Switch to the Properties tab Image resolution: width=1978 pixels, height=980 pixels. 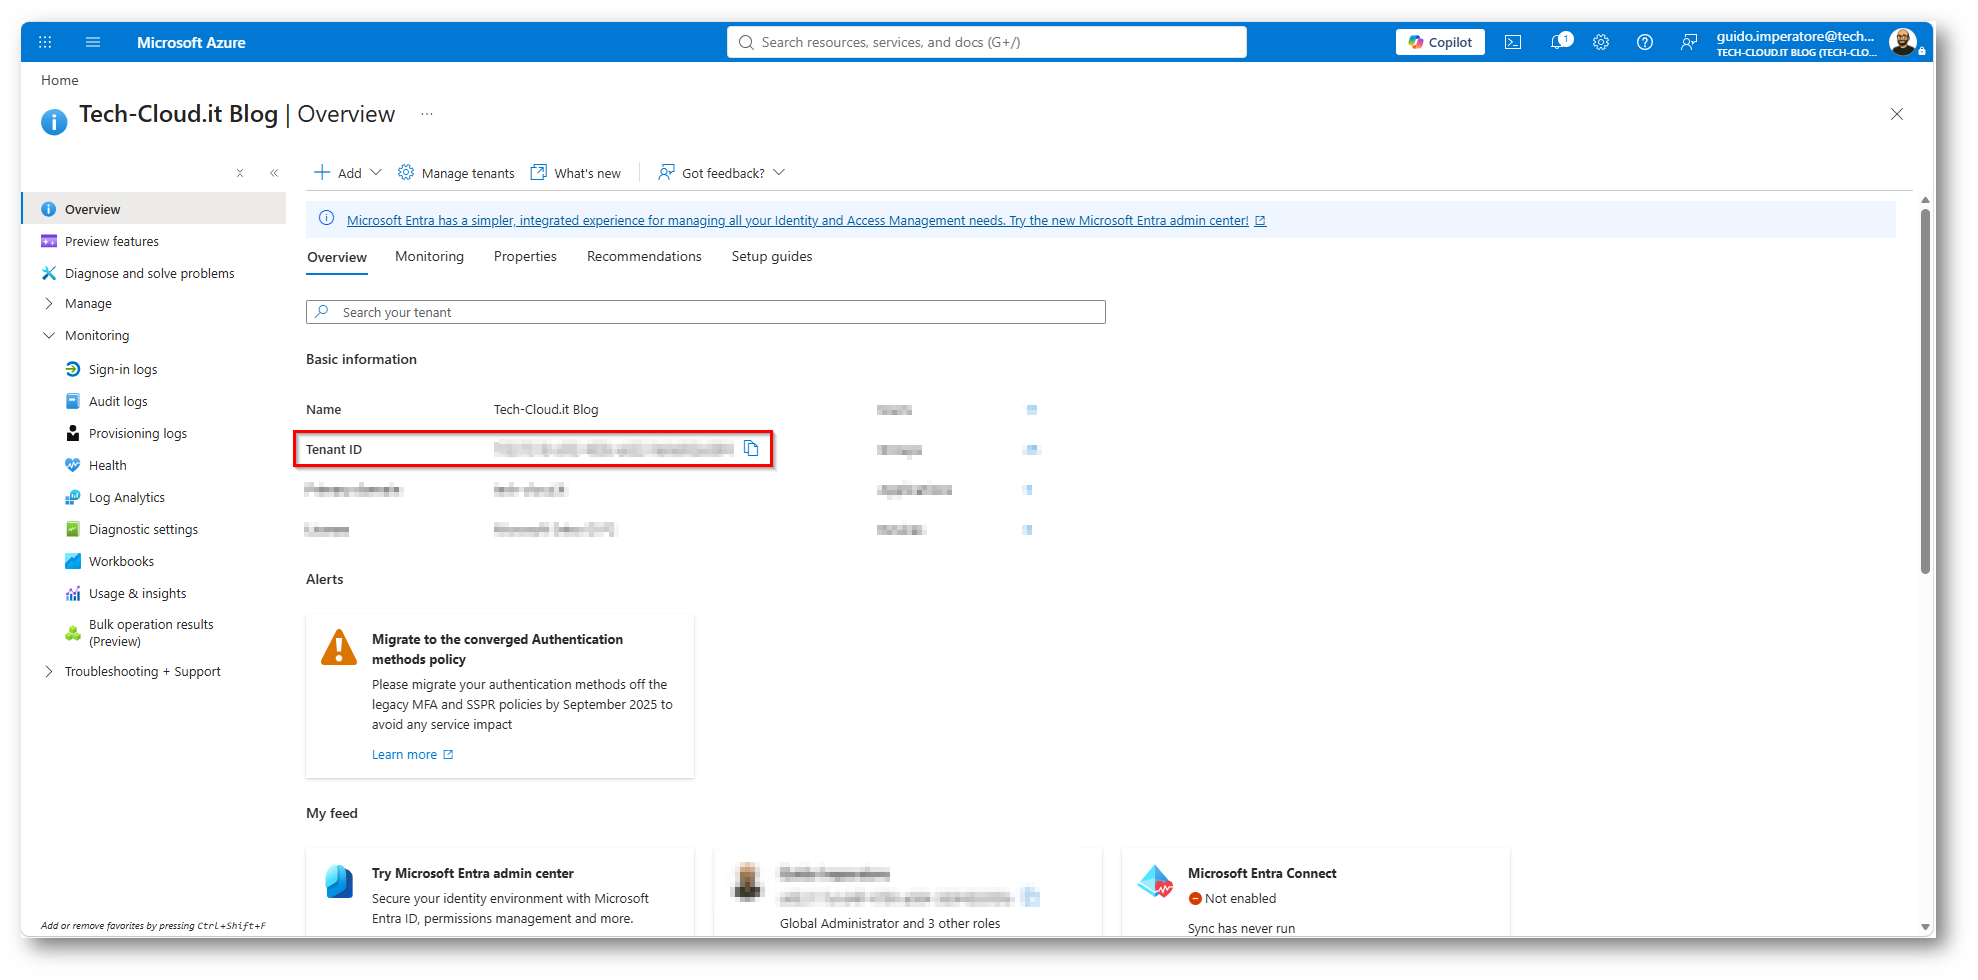pyautogui.click(x=525, y=257)
